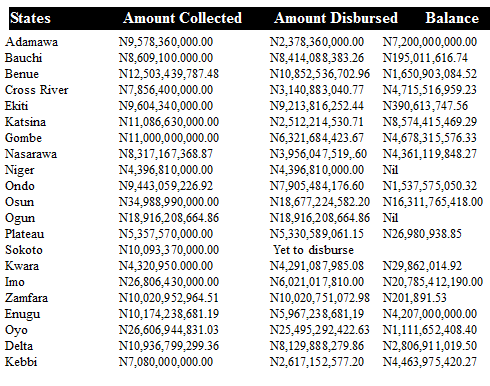490x386 pixels.
Task: Click Osun's amount collected N34,988,990,000.00
Action: 169,202
